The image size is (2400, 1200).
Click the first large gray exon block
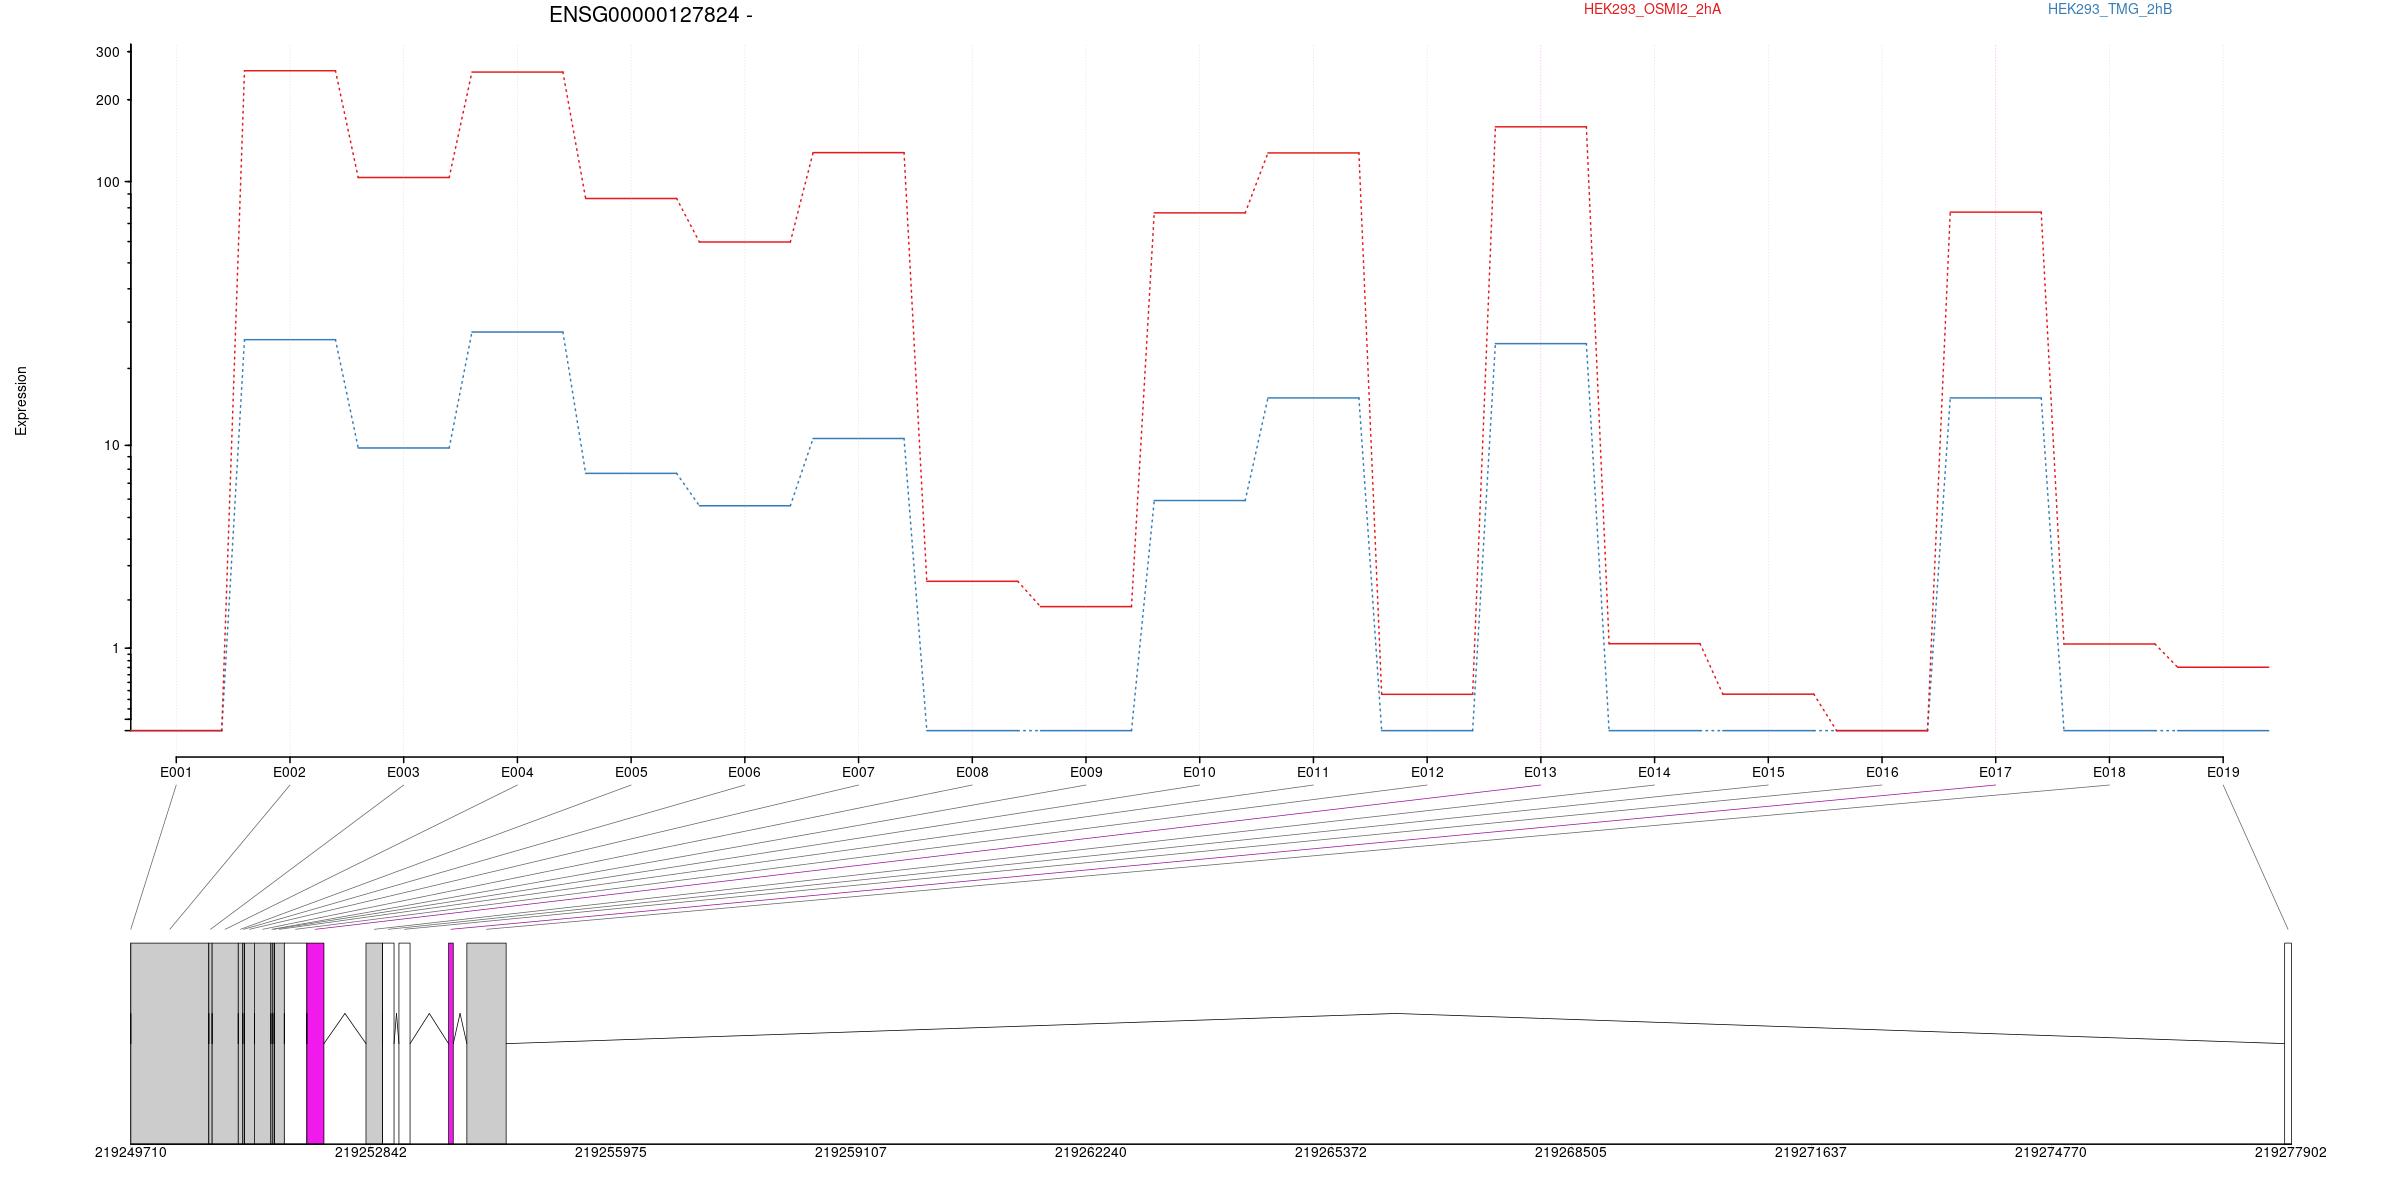[170, 1043]
